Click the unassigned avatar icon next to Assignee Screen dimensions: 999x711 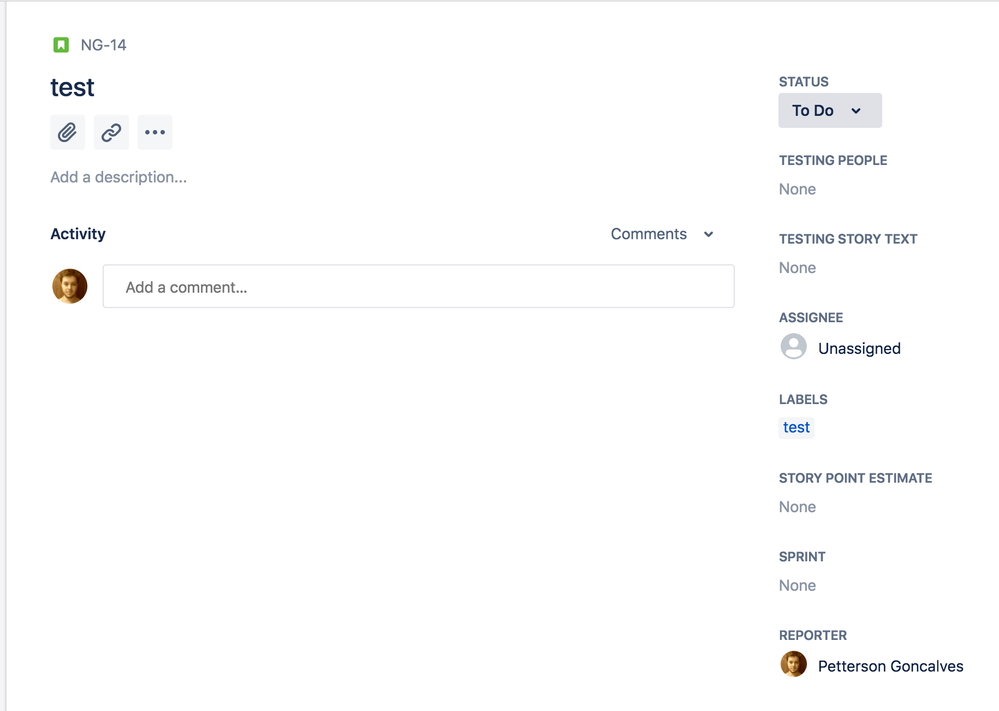click(x=793, y=346)
